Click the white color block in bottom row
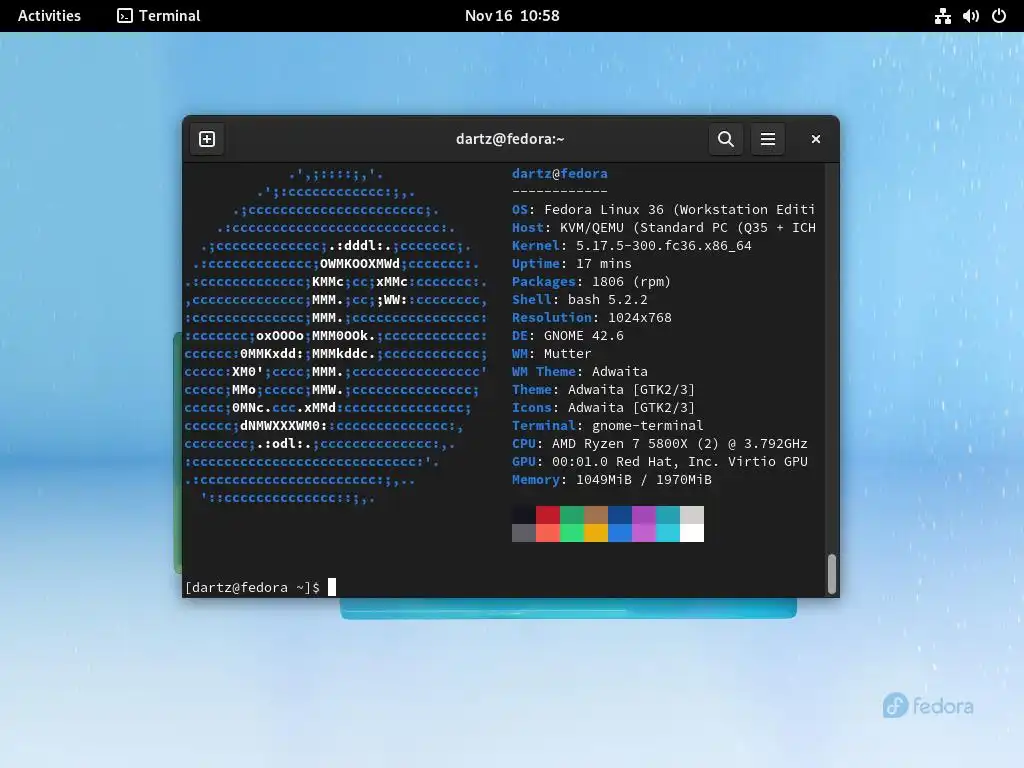The width and height of the screenshot is (1024, 768). click(x=692, y=533)
